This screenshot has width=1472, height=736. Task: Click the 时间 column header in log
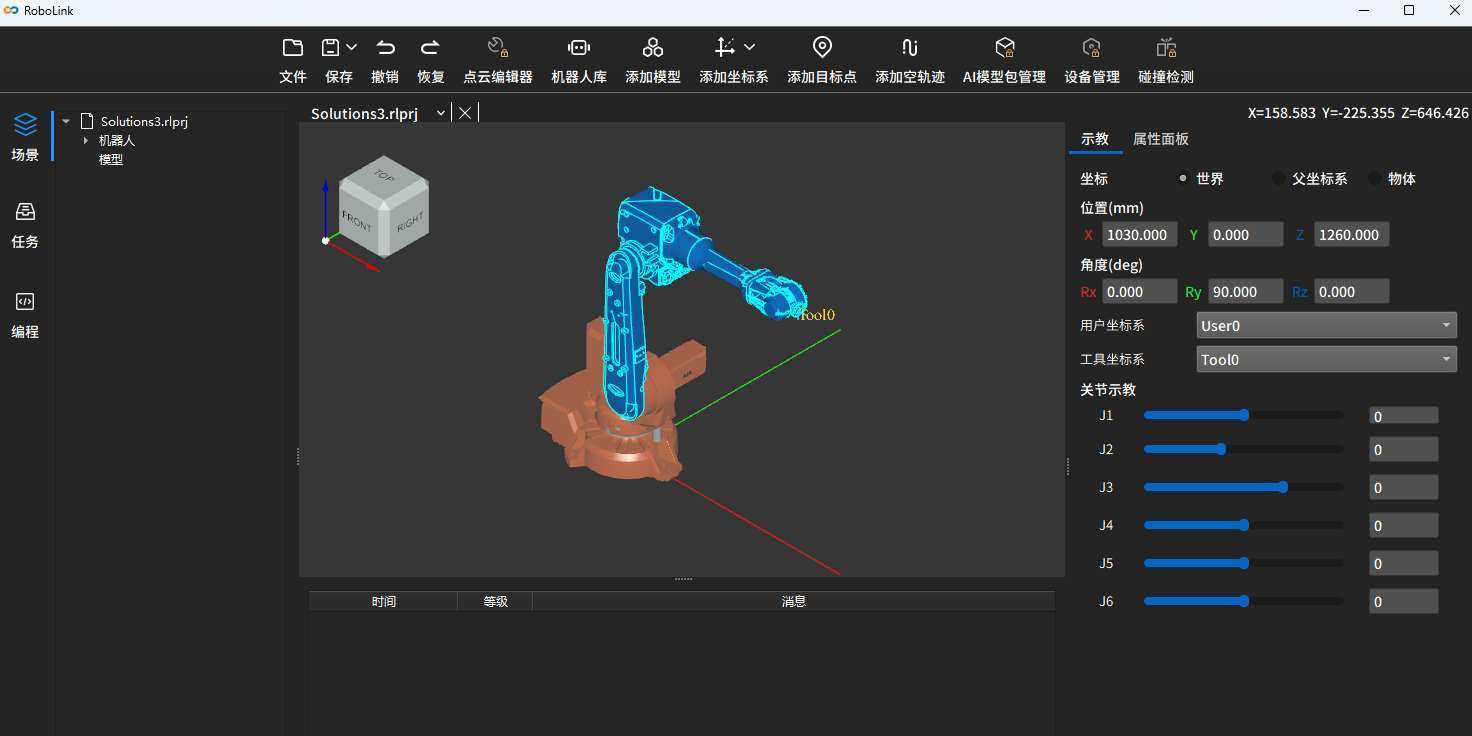[383, 601]
